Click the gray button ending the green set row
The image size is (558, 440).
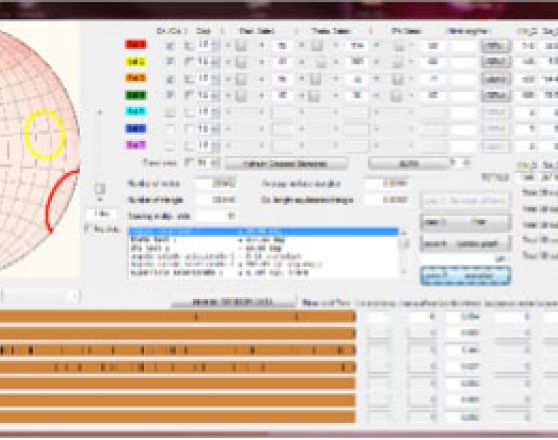tap(496, 95)
